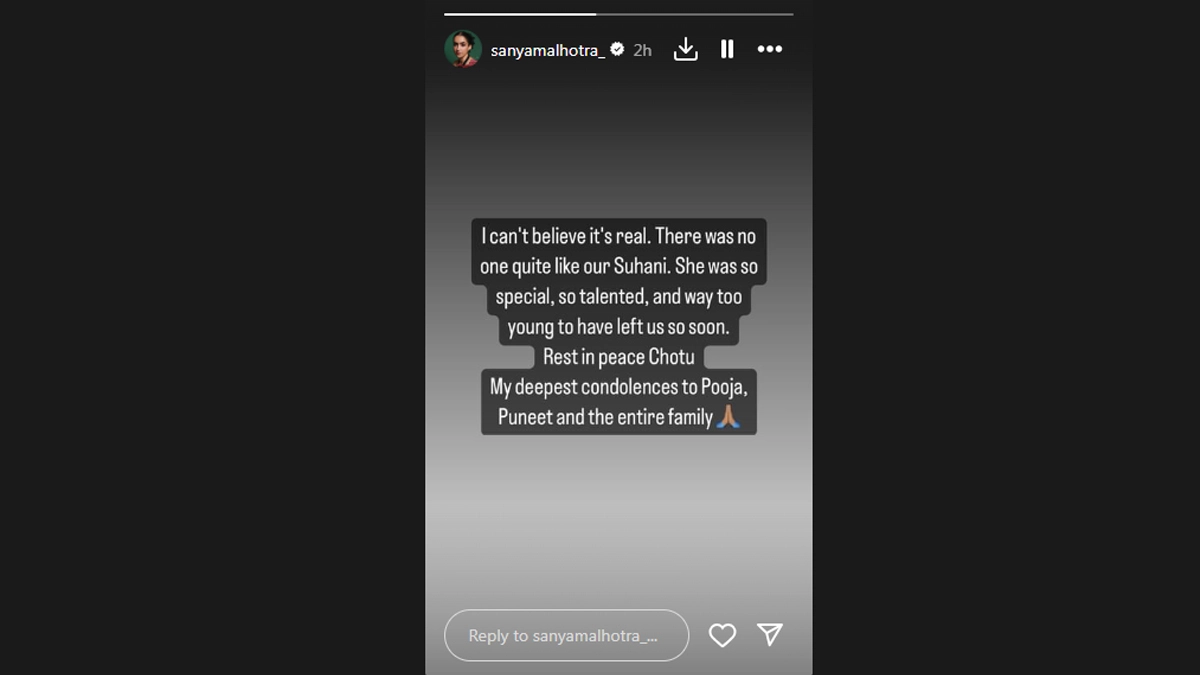Click the folded hands emoji in the story

tap(728, 417)
